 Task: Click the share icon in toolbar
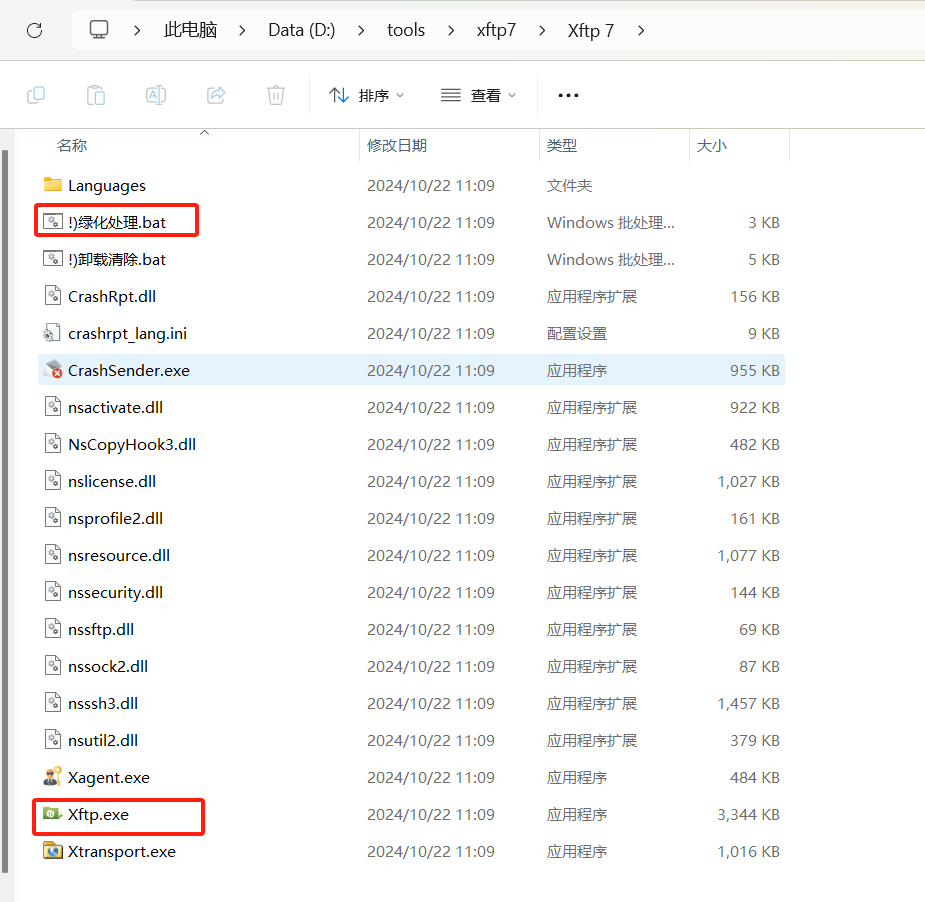coord(216,94)
